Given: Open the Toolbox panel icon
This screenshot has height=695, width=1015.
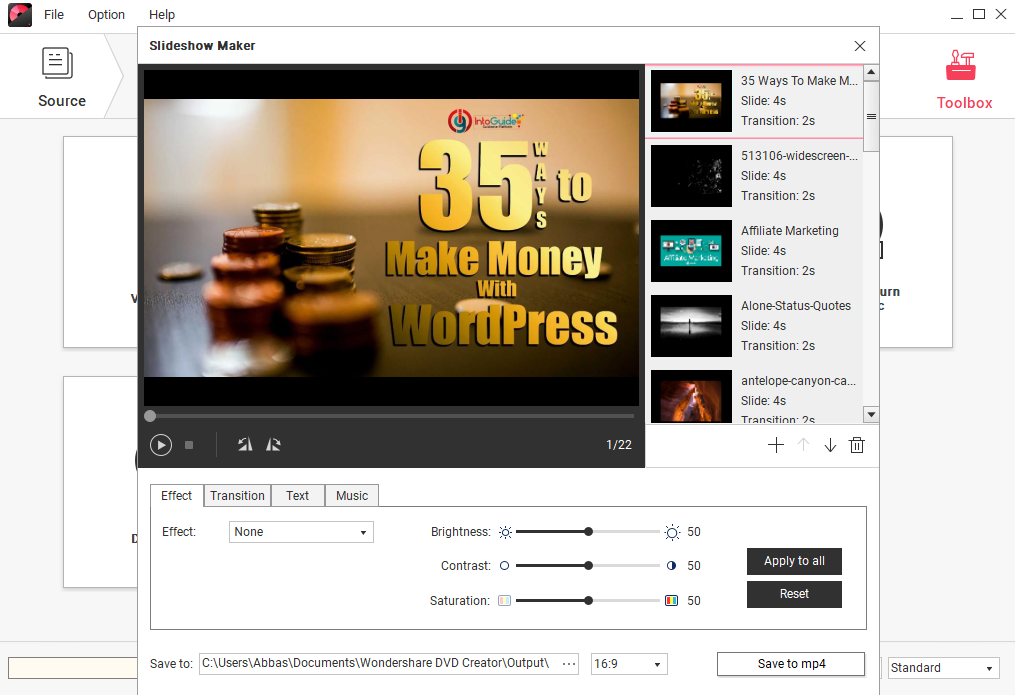Looking at the screenshot, I should pos(961,65).
